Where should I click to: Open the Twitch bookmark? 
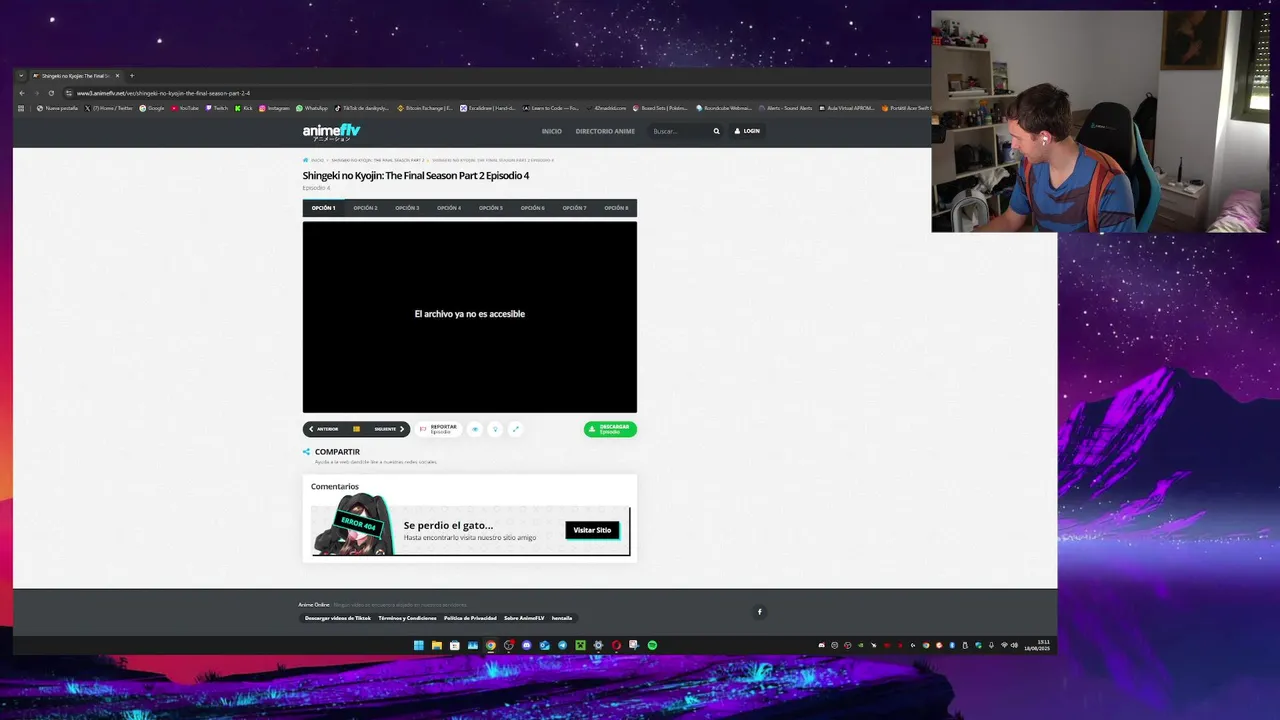pos(217,108)
